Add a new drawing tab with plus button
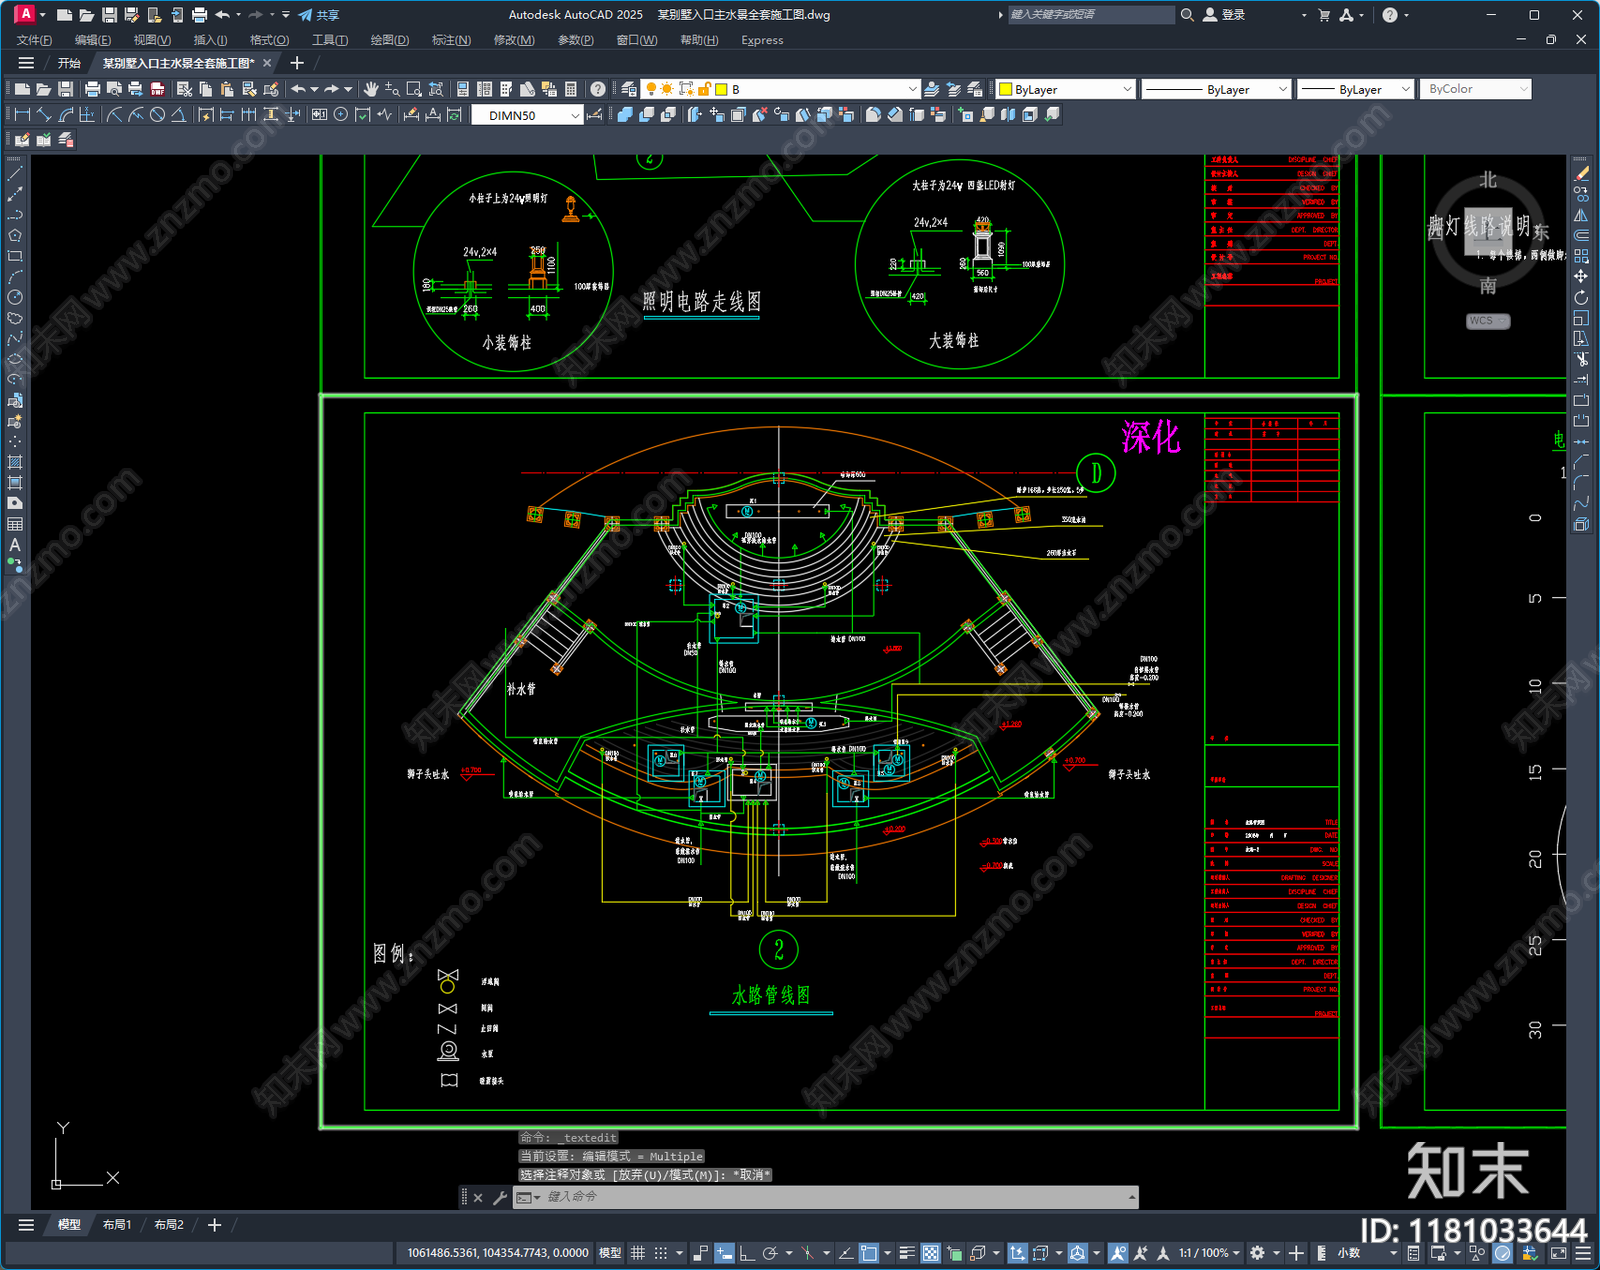This screenshot has height=1270, width=1600. tap(297, 63)
